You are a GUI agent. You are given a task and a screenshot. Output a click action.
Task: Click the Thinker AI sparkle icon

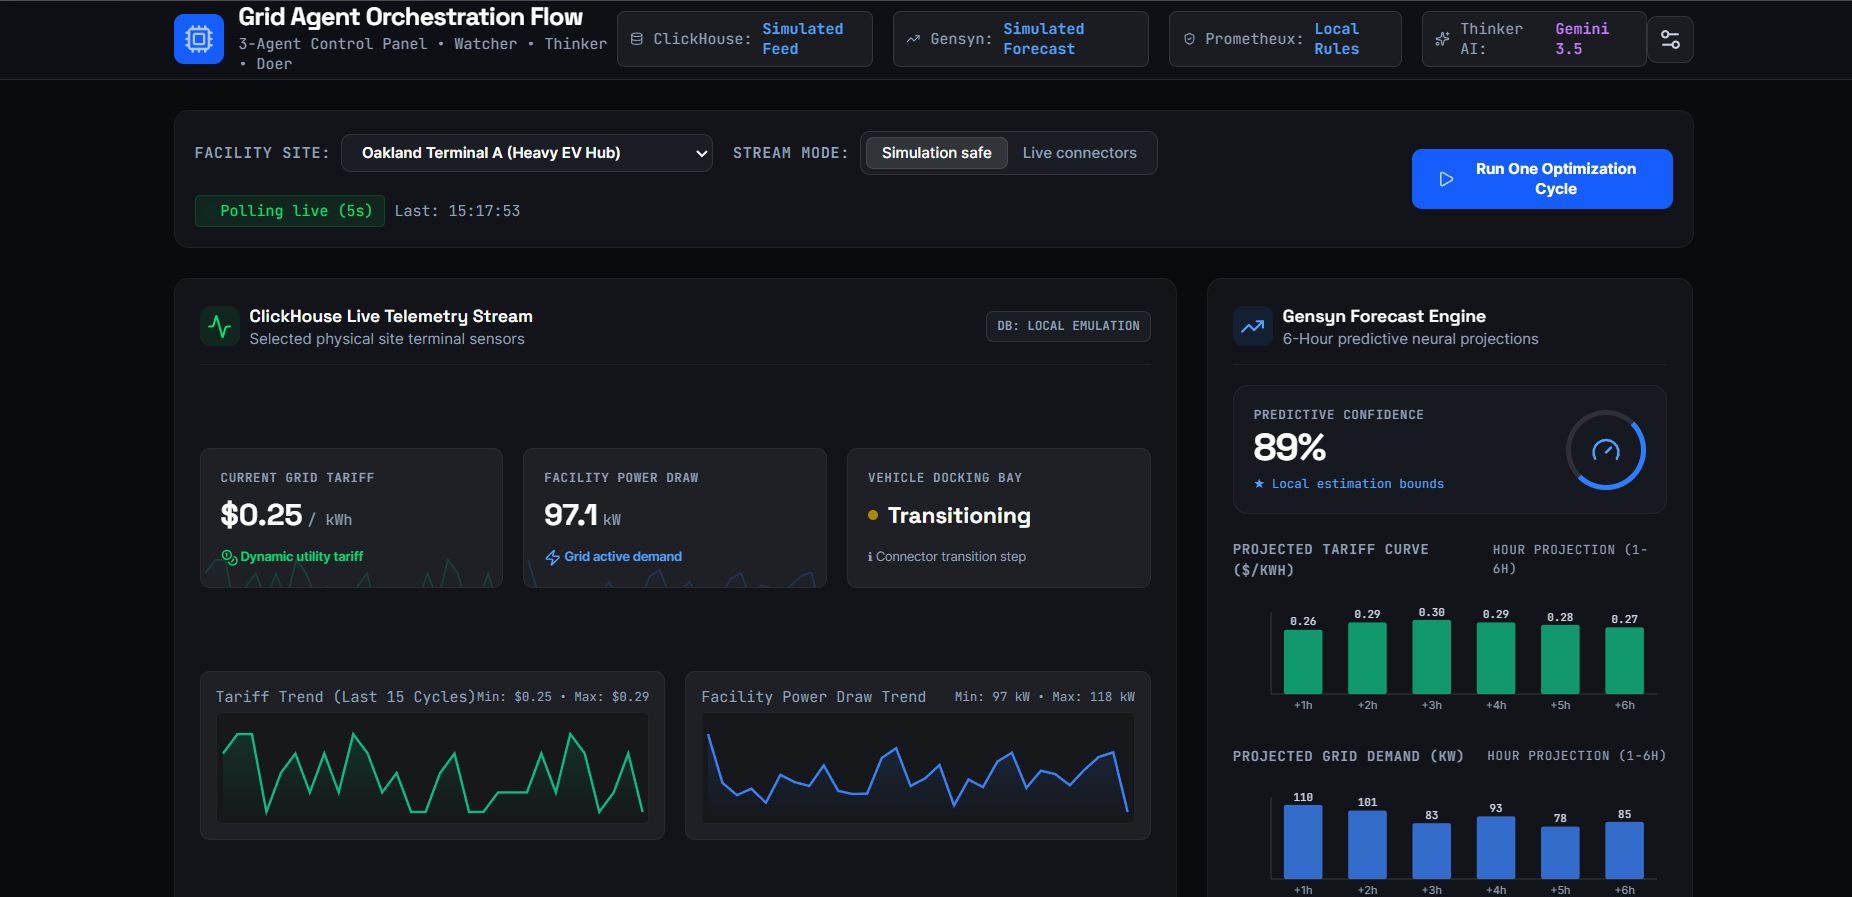(1442, 39)
